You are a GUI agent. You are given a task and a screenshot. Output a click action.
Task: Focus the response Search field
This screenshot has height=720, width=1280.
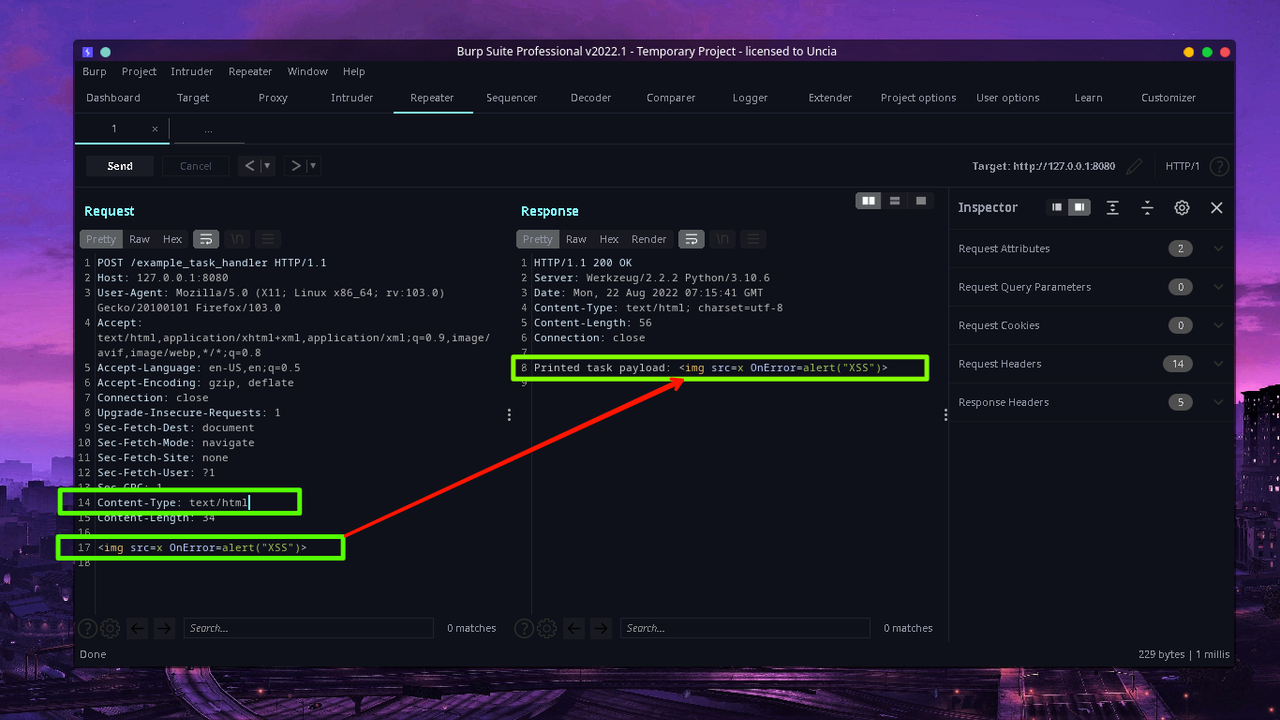744,628
